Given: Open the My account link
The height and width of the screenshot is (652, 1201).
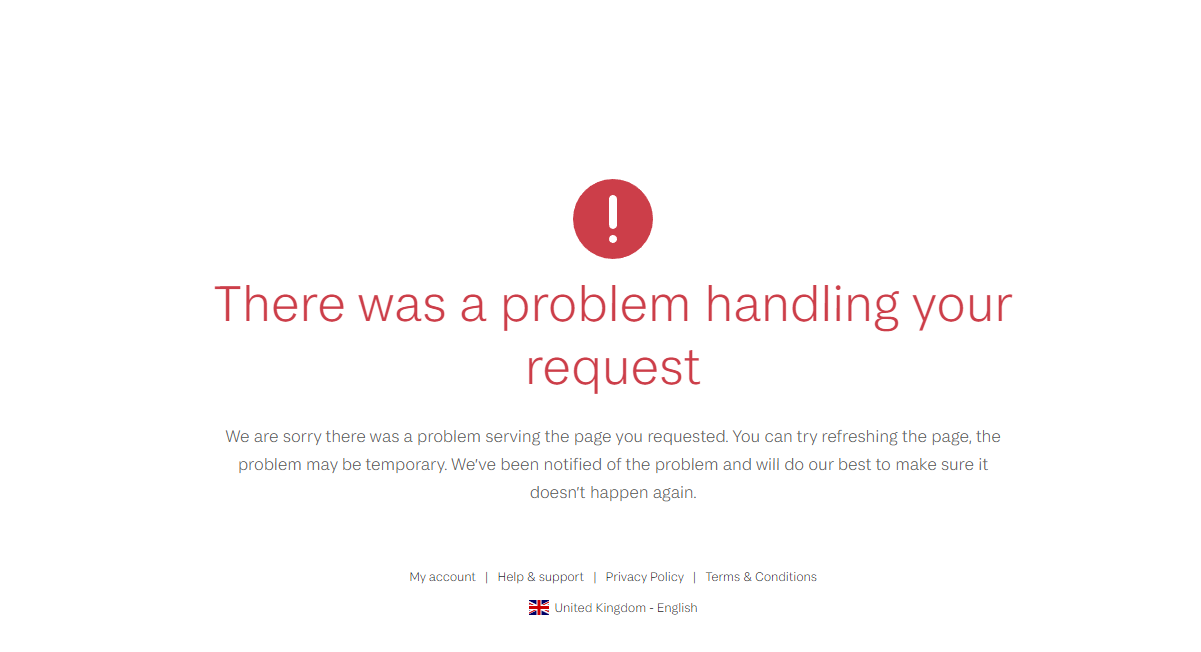Looking at the screenshot, I should click(442, 577).
